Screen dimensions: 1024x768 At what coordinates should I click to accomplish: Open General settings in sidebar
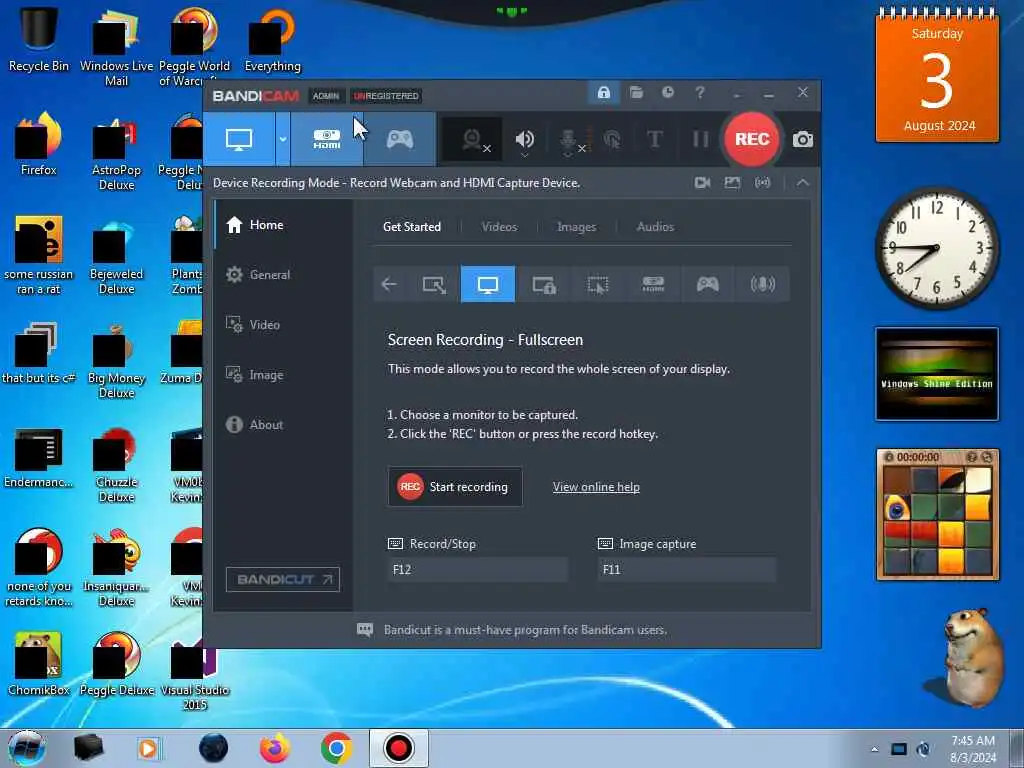283,275
